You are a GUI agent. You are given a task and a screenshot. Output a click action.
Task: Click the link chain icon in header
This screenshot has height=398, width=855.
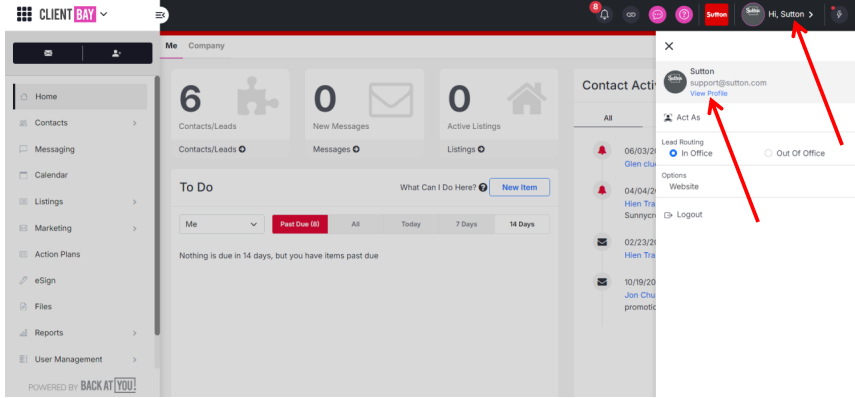coord(631,15)
